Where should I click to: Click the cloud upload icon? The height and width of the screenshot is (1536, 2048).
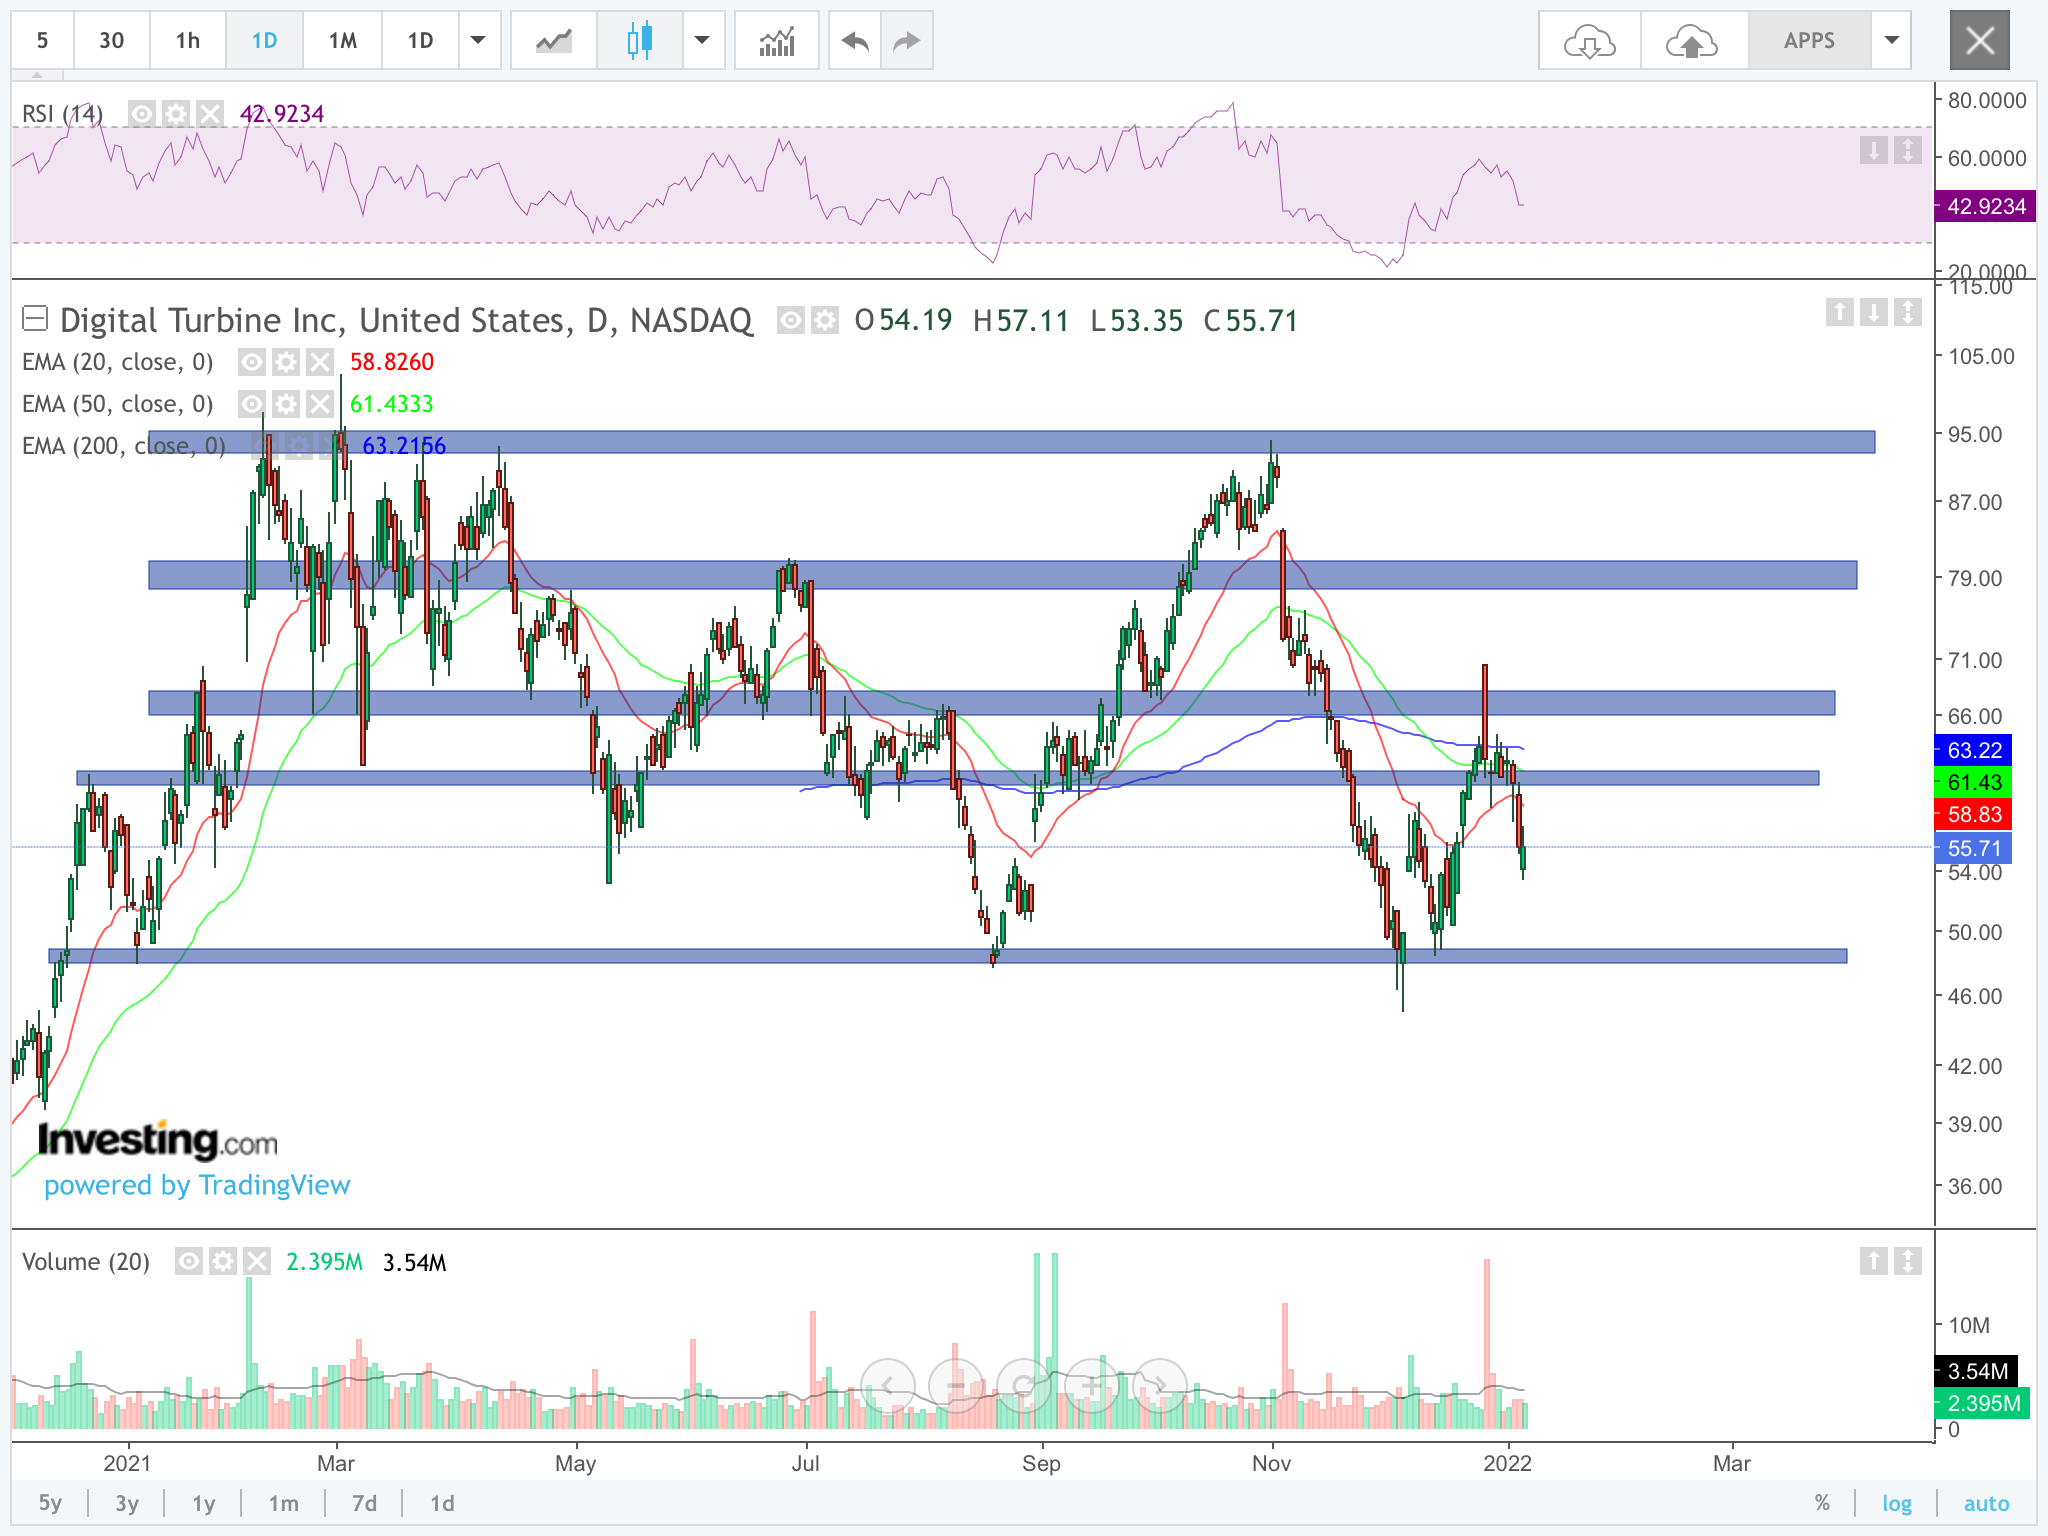(x=1692, y=41)
